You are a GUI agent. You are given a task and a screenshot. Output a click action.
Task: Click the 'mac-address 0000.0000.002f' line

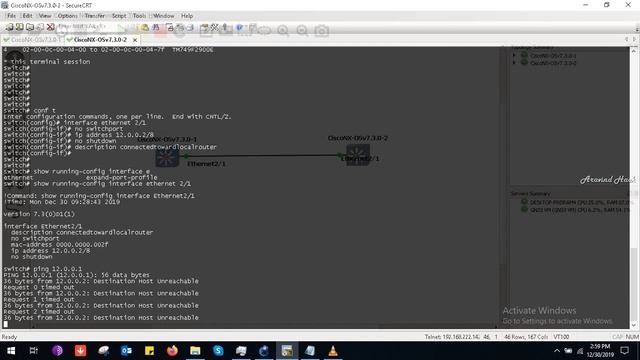coord(60,244)
